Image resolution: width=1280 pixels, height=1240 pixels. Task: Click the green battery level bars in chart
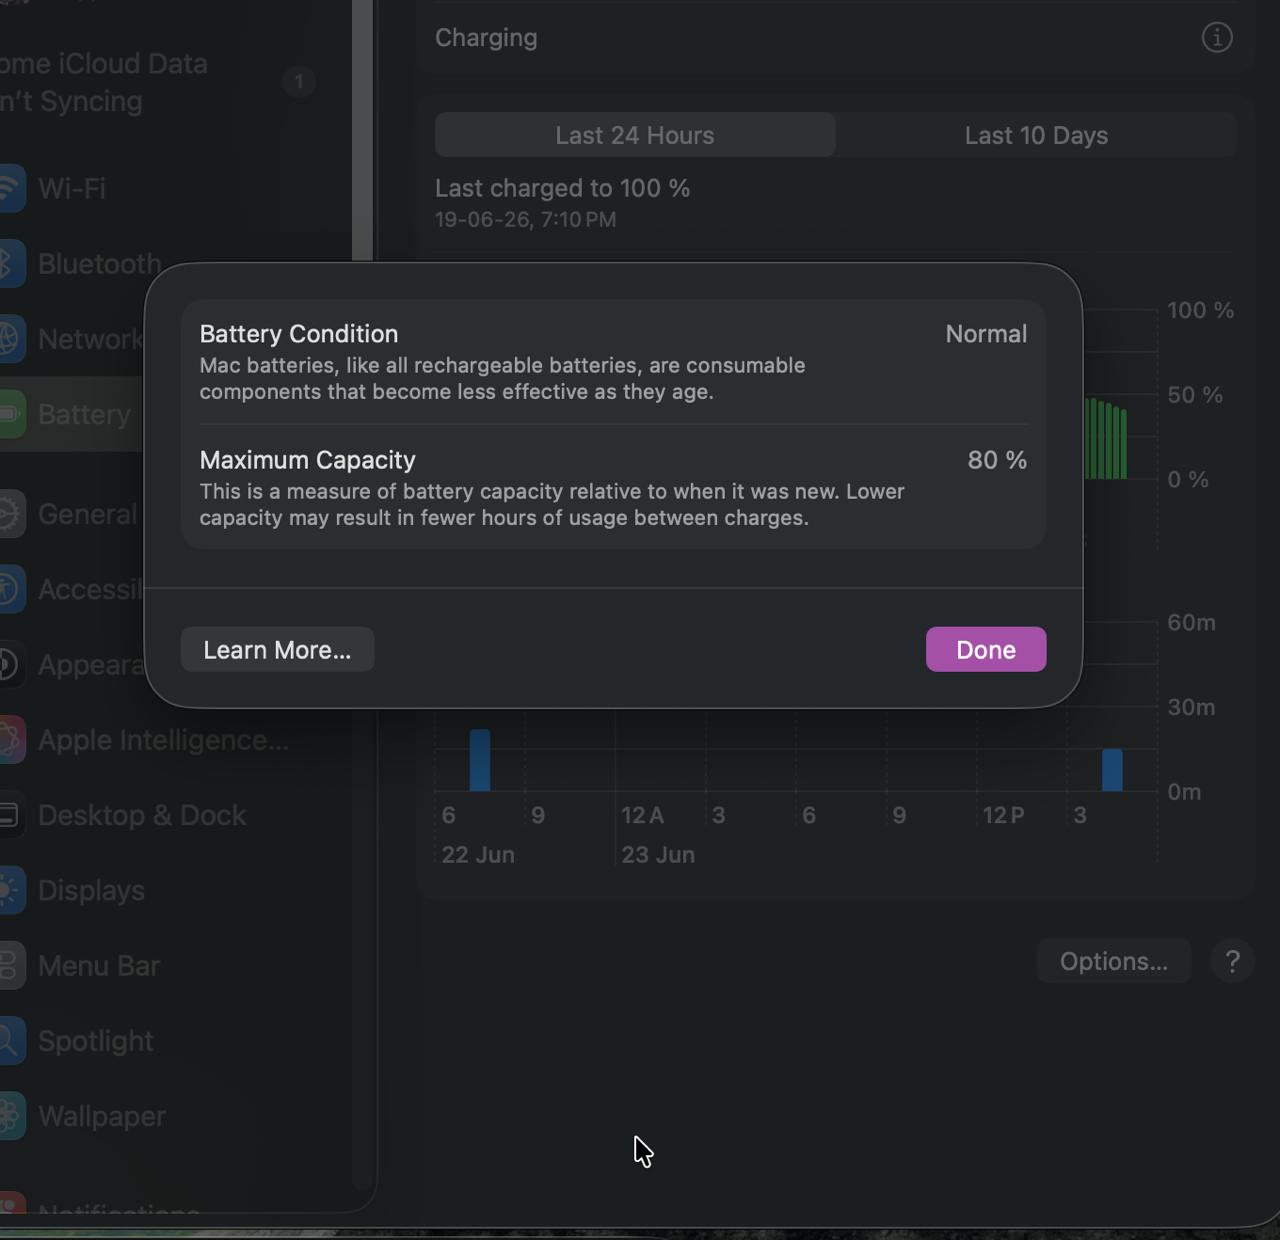(x=1106, y=439)
